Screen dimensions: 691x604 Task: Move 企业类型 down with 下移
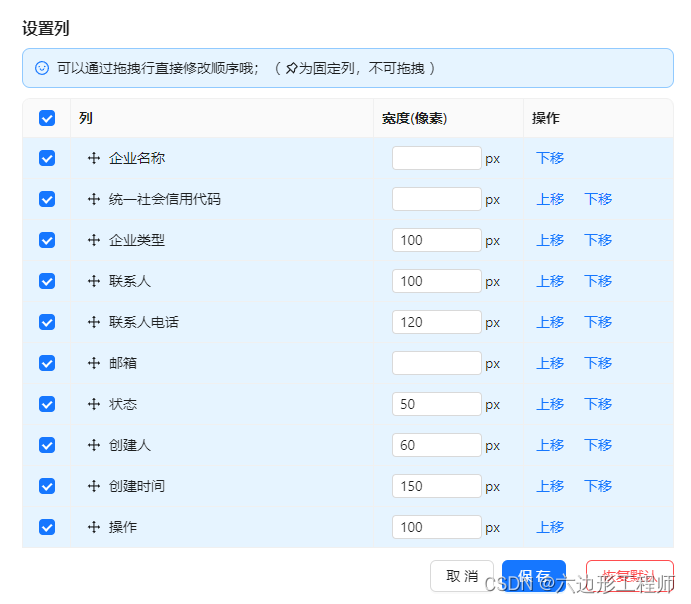[x=598, y=240]
